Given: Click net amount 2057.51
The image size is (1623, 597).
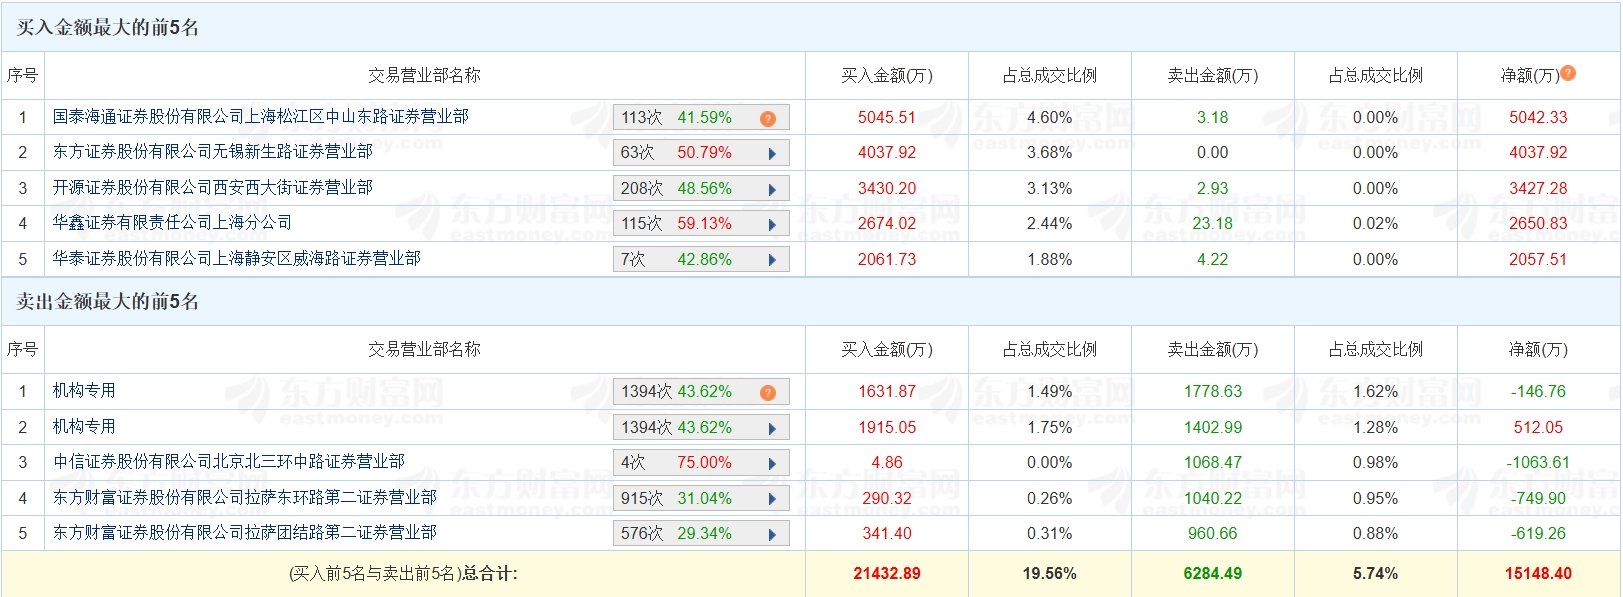Looking at the screenshot, I should tap(1538, 259).
